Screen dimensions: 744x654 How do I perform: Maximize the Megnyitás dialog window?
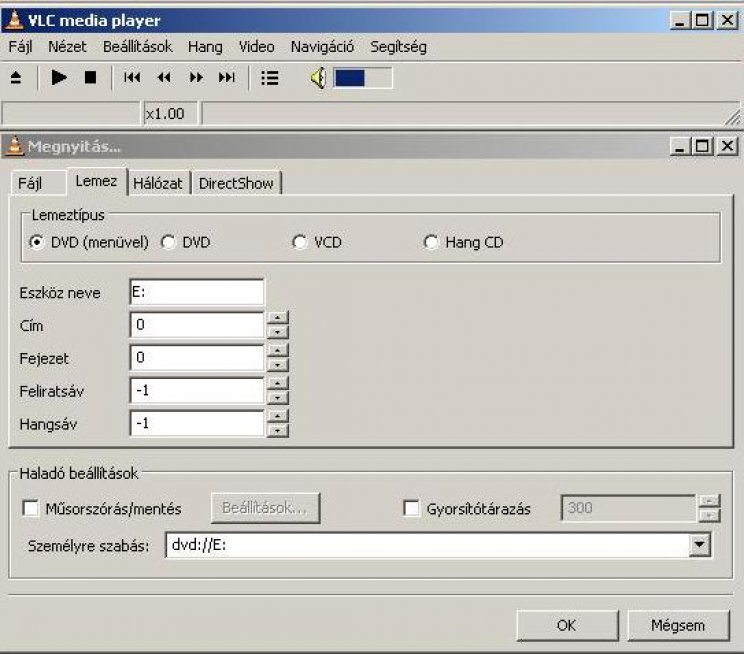point(702,146)
